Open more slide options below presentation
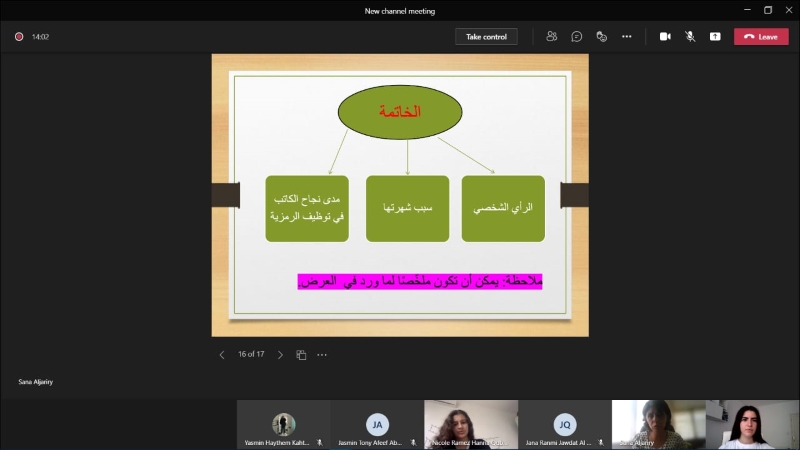Screen dimensions: 800x450 point(322,355)
